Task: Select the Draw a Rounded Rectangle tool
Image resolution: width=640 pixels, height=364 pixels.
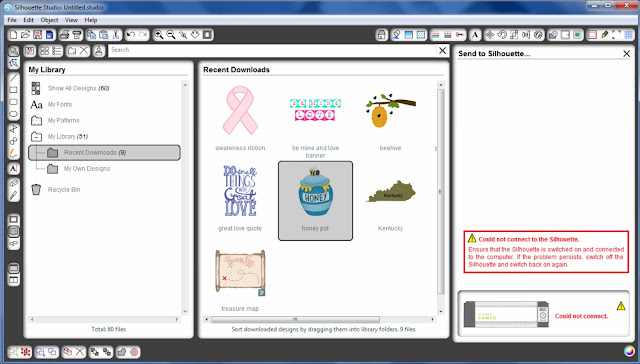Action: pyautogui.click(x=13, y=102)
